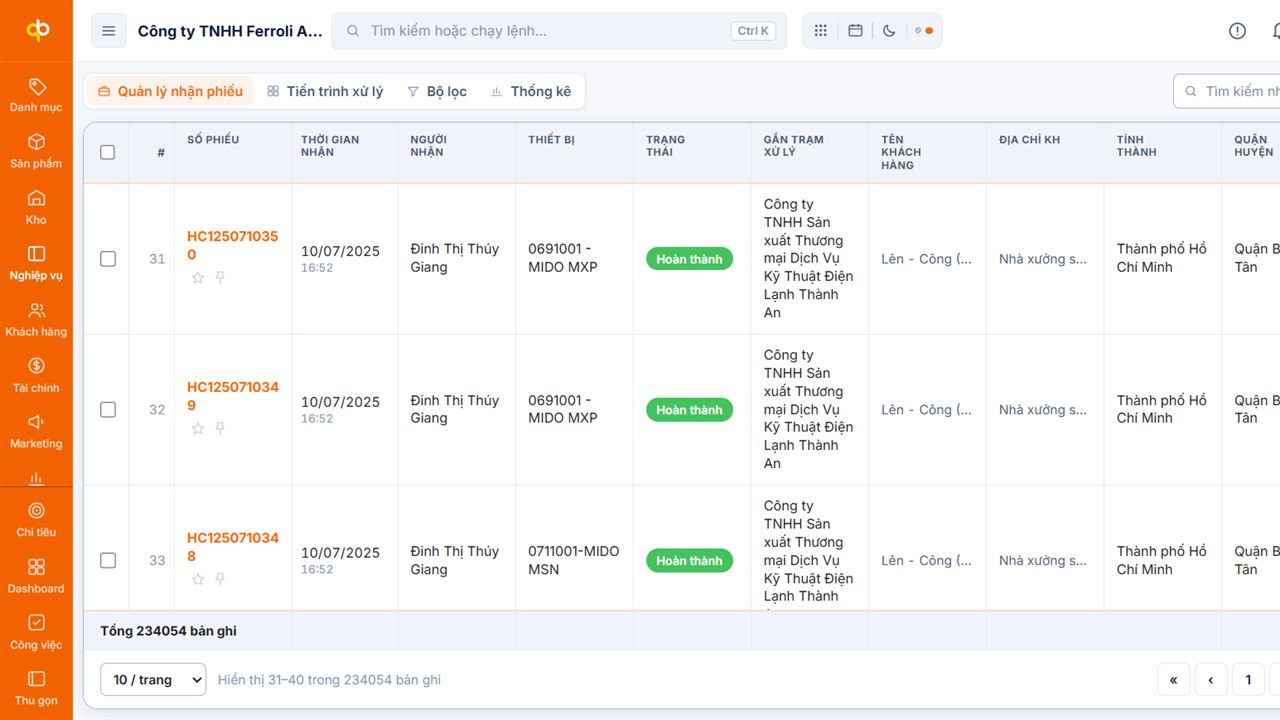The width and height of the screenshot is (1280, 720).
Task: Open the alert info icon
Action: tap(1237, 31)
